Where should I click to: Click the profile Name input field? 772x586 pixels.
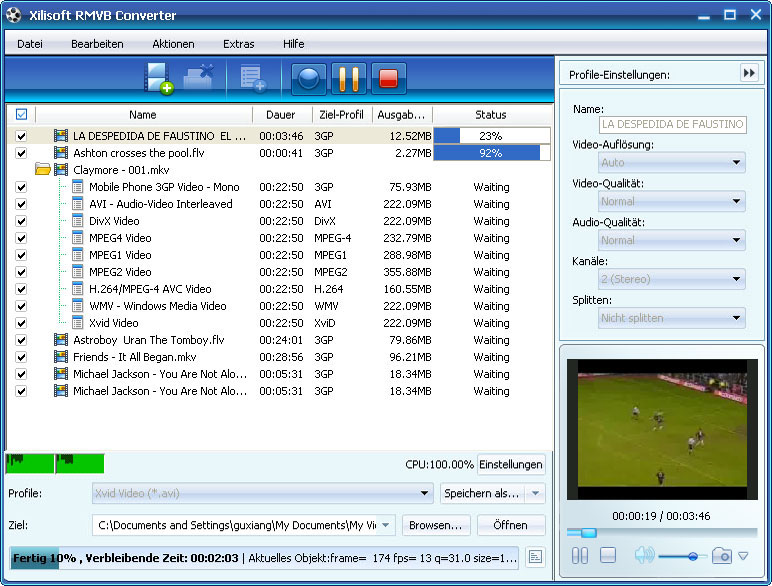click(x=673, y=124)
